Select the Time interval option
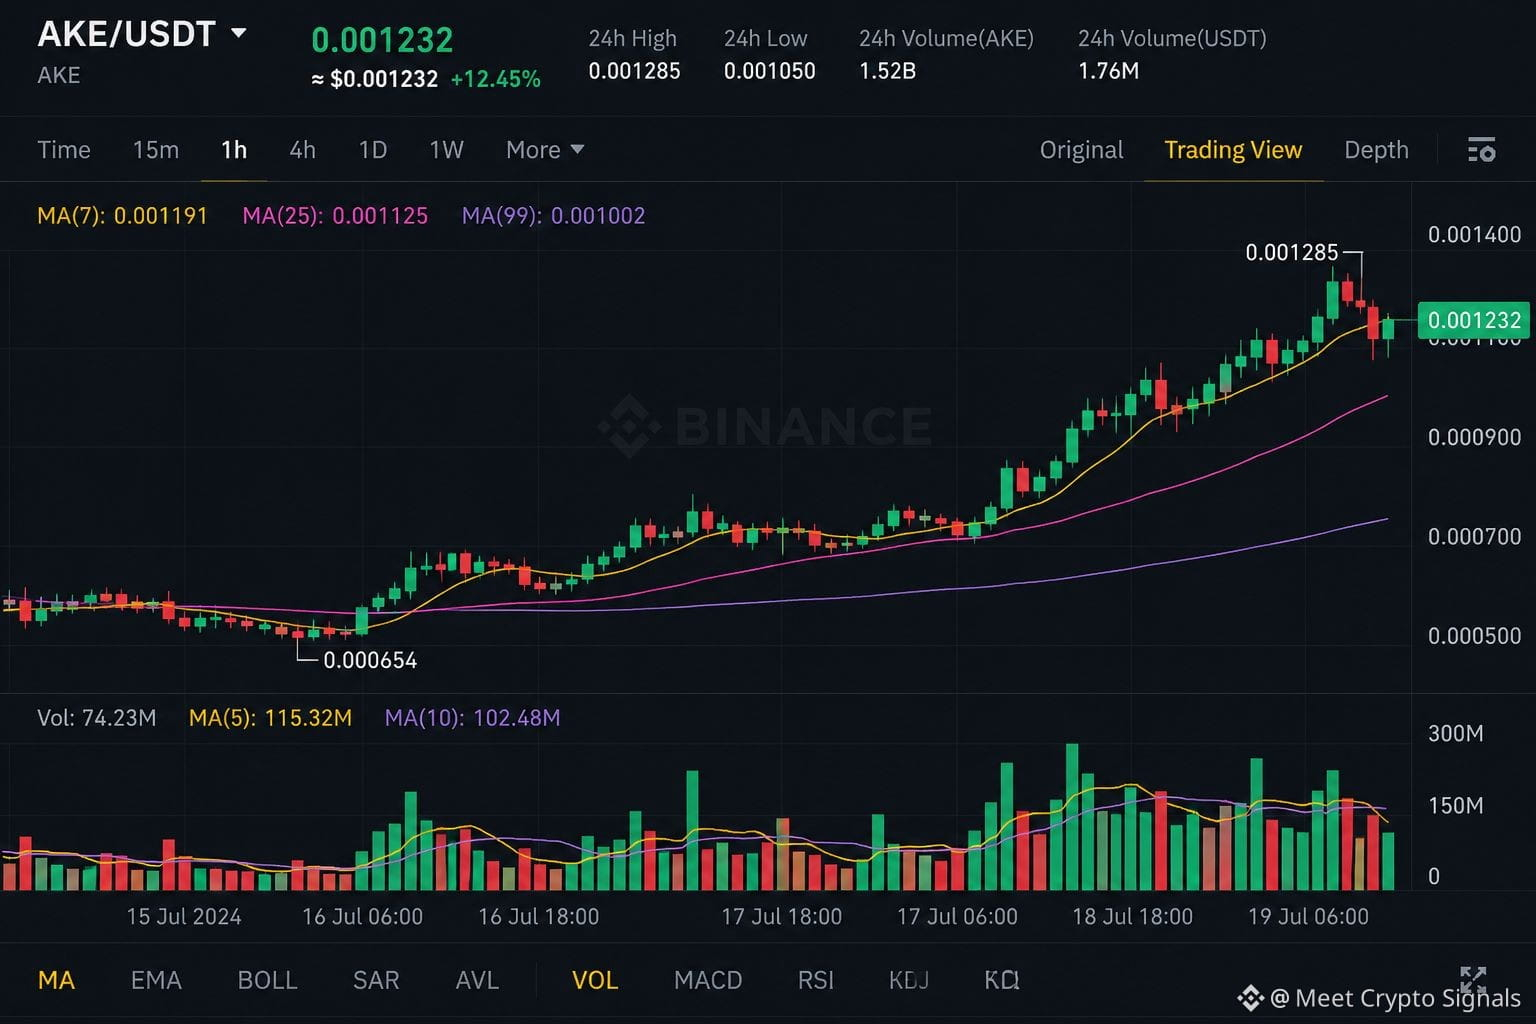This screenshot has width=1536, height=1024. [x=64, y=150]
